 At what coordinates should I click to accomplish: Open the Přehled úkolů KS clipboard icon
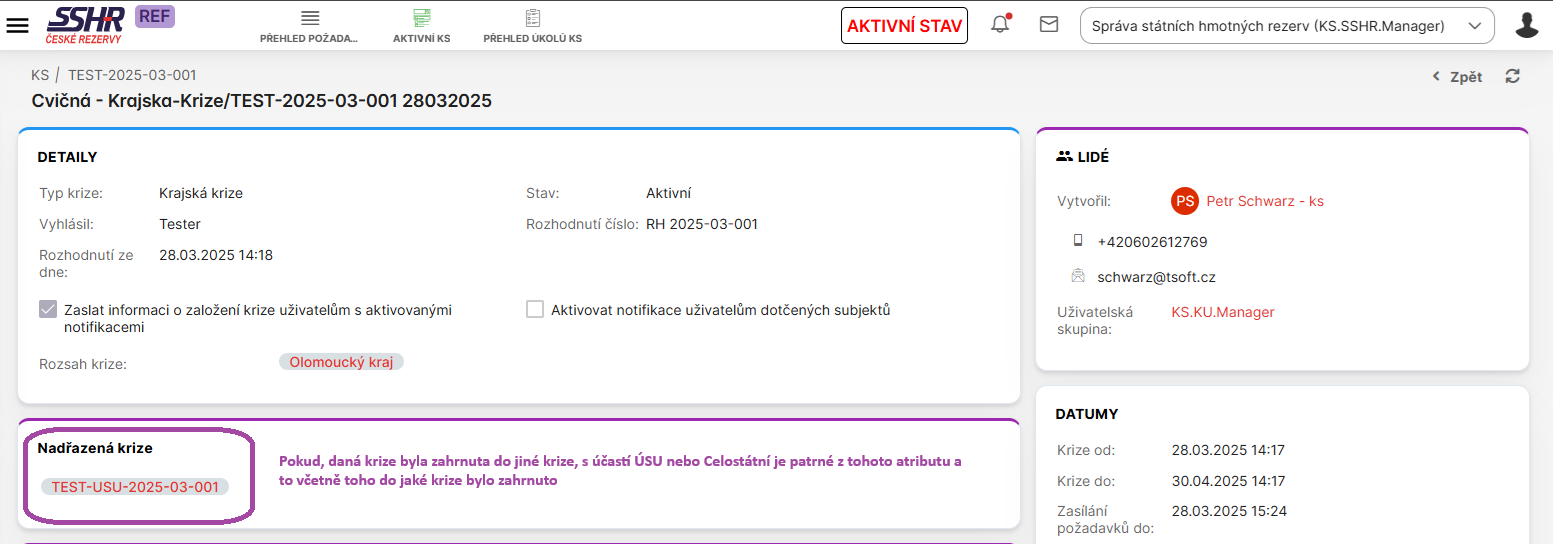click(x=532, y=19)
